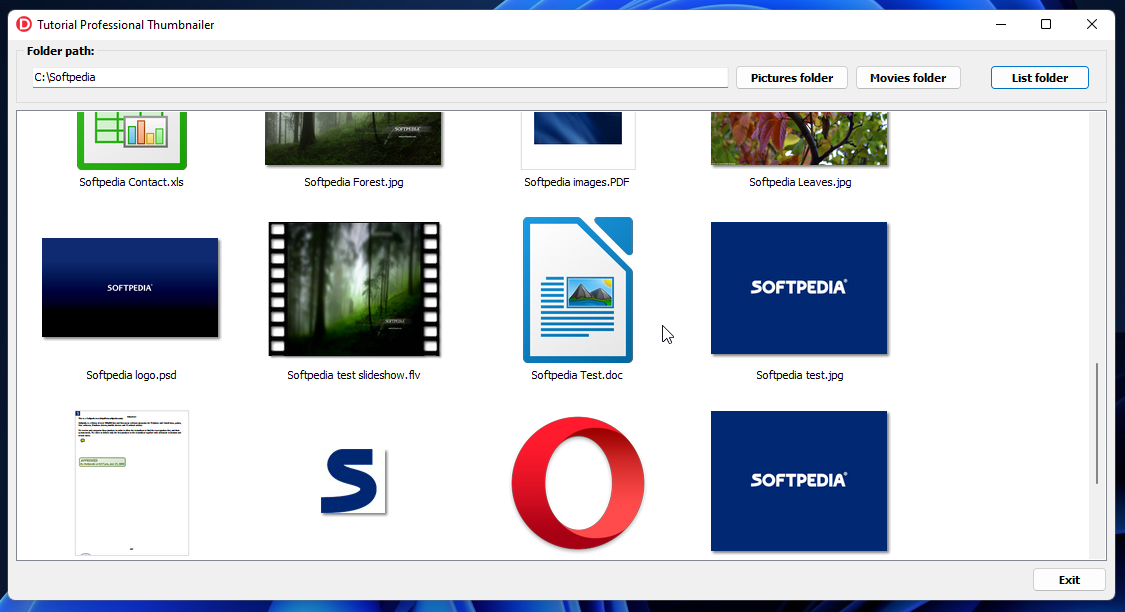This screenshot has height=612, width=1125.
Task: Click the 'Softpedia test.jpg' file name
Action: click(800, 375)
